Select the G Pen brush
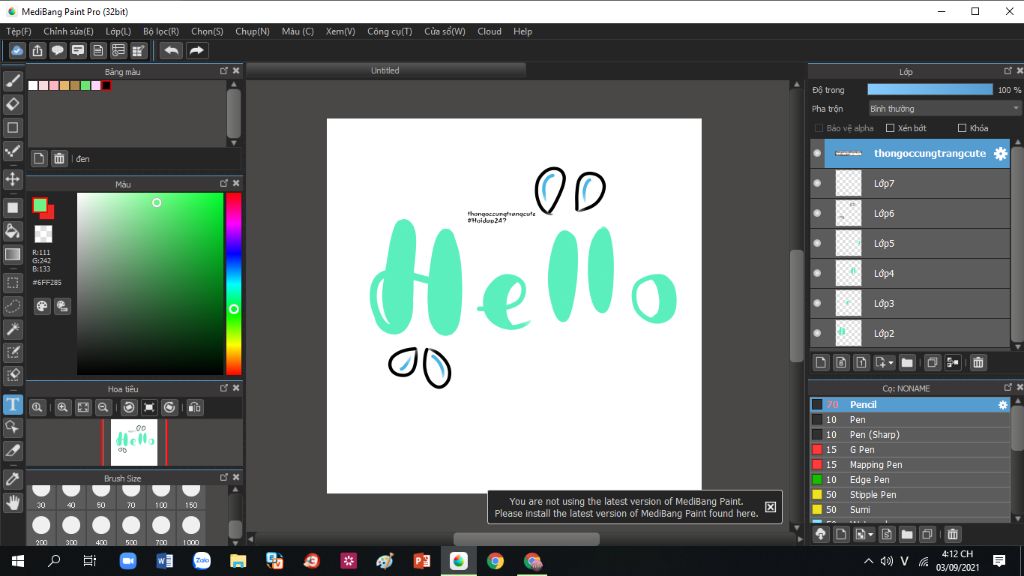 [x=910, y=449]
